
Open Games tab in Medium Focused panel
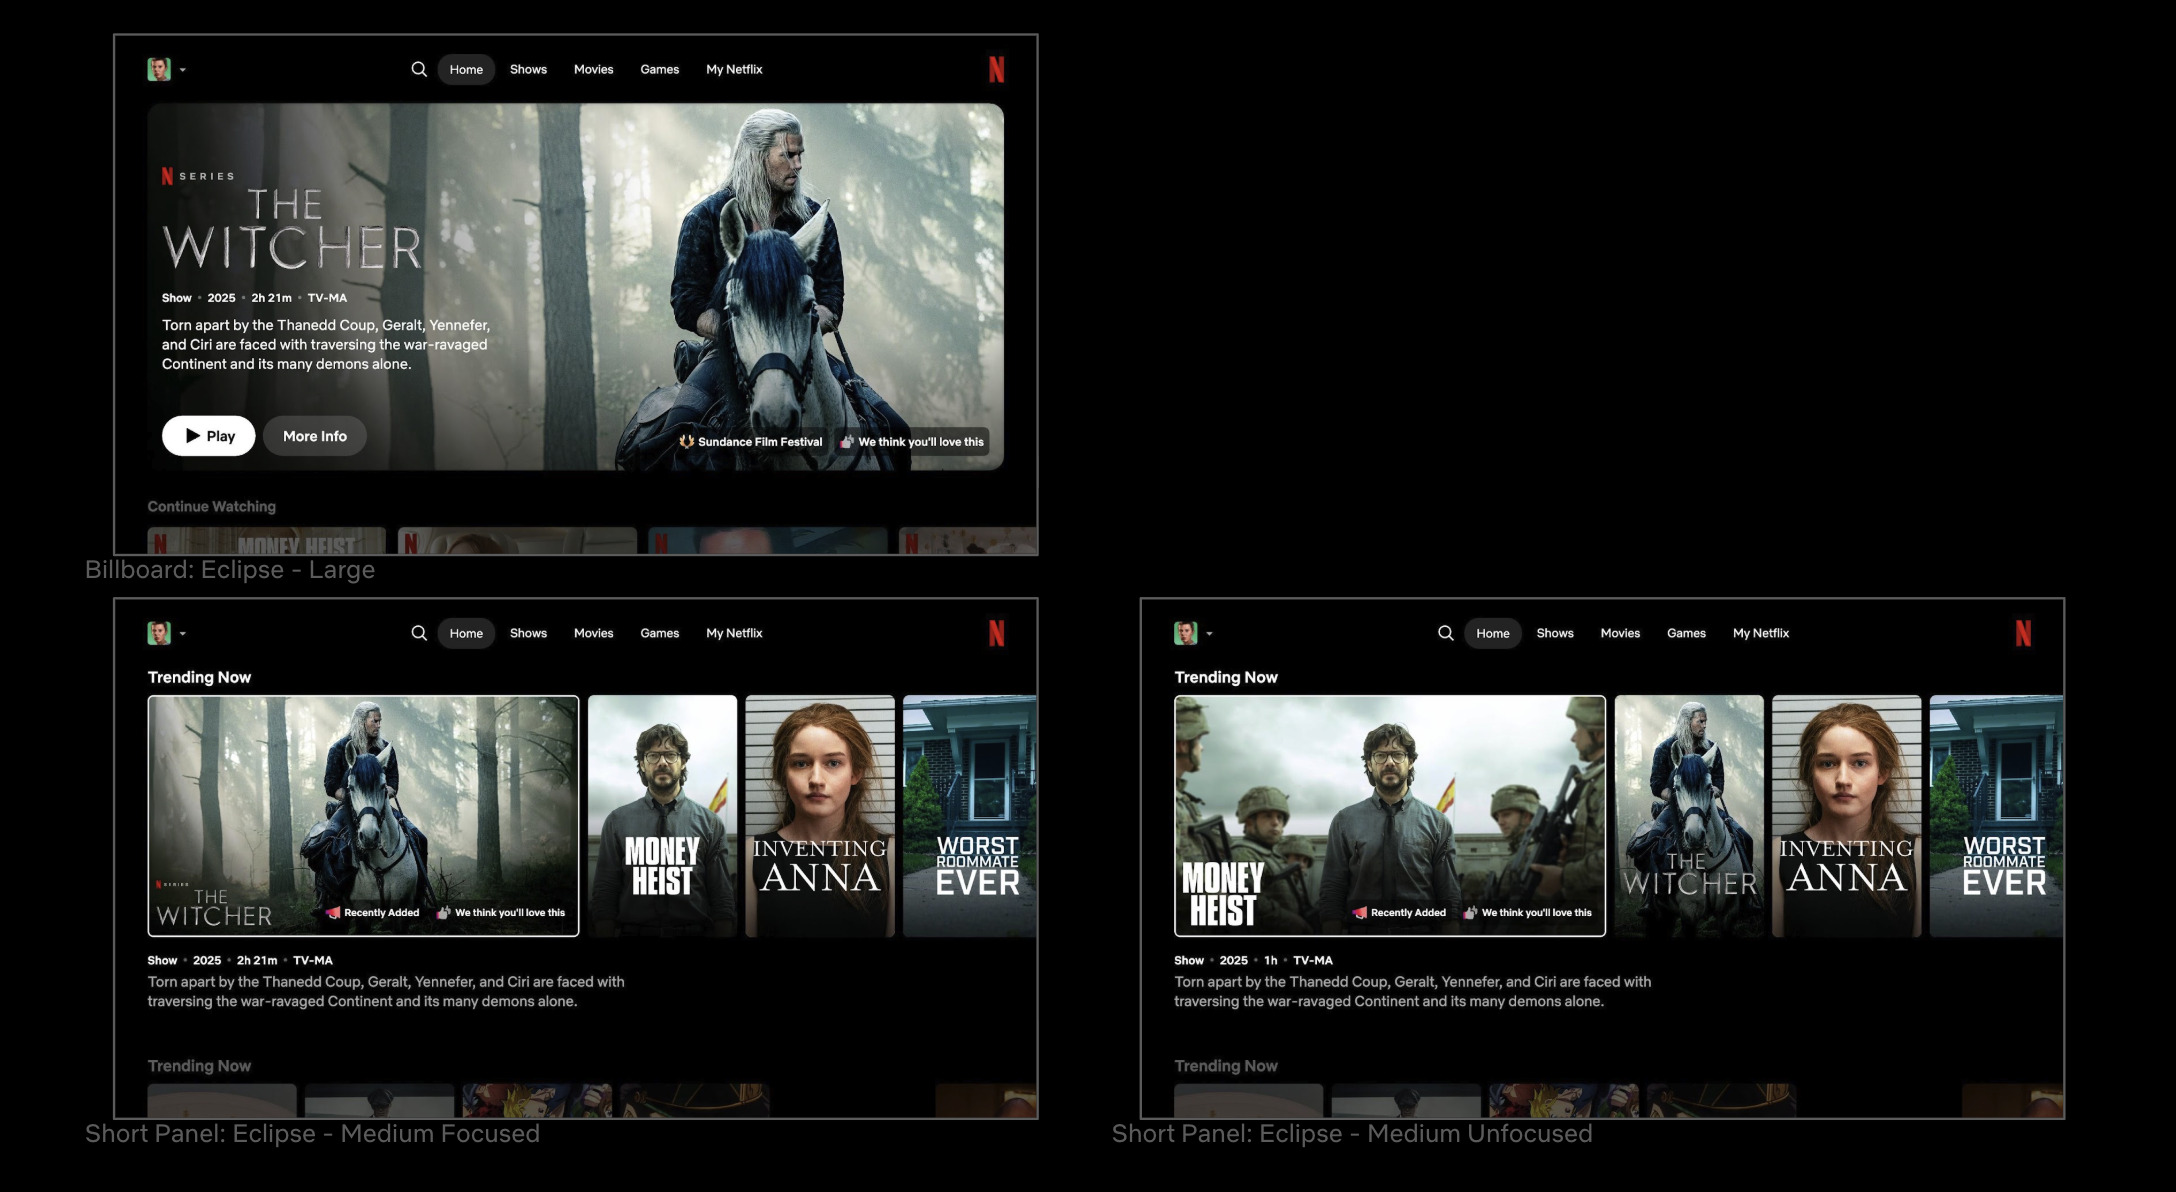[659, 633]
